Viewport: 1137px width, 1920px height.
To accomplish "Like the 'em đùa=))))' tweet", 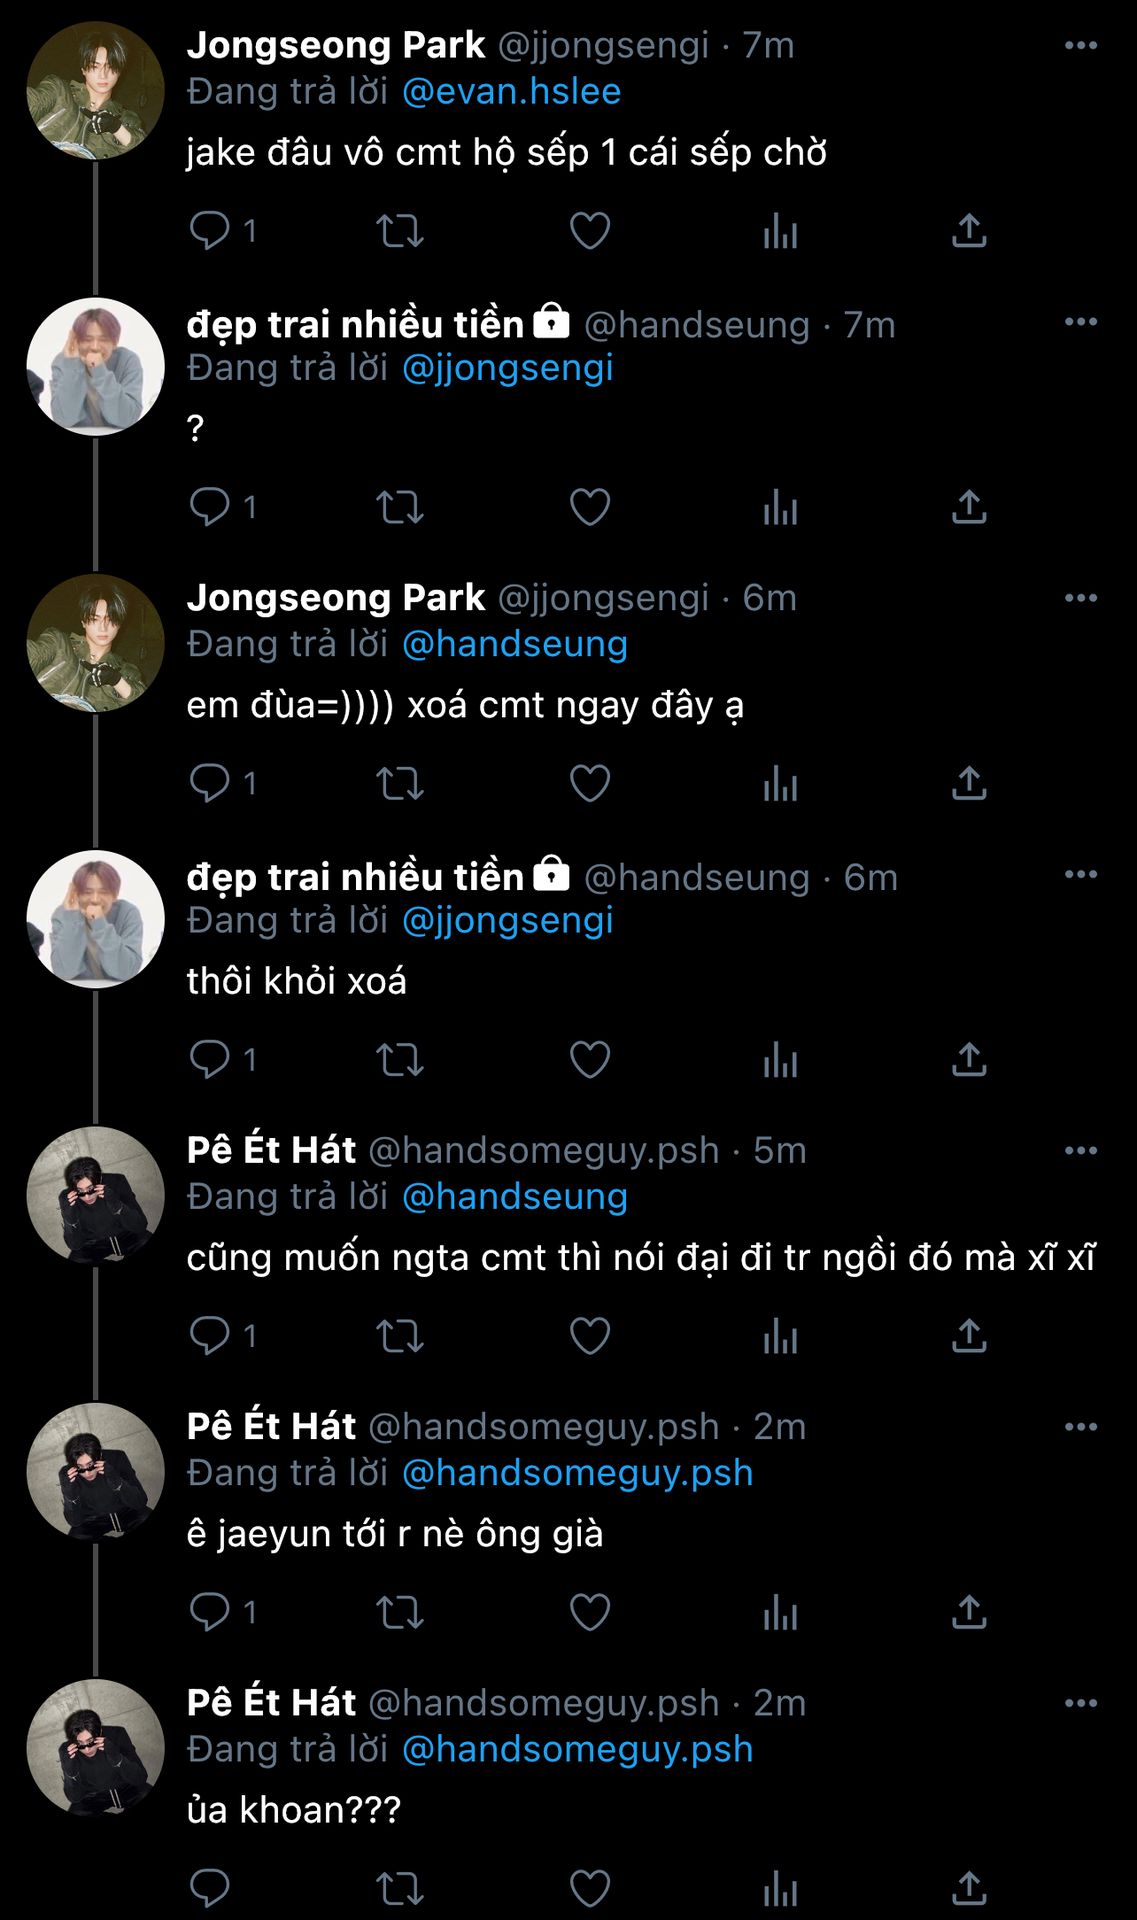I will coord(590,783).
